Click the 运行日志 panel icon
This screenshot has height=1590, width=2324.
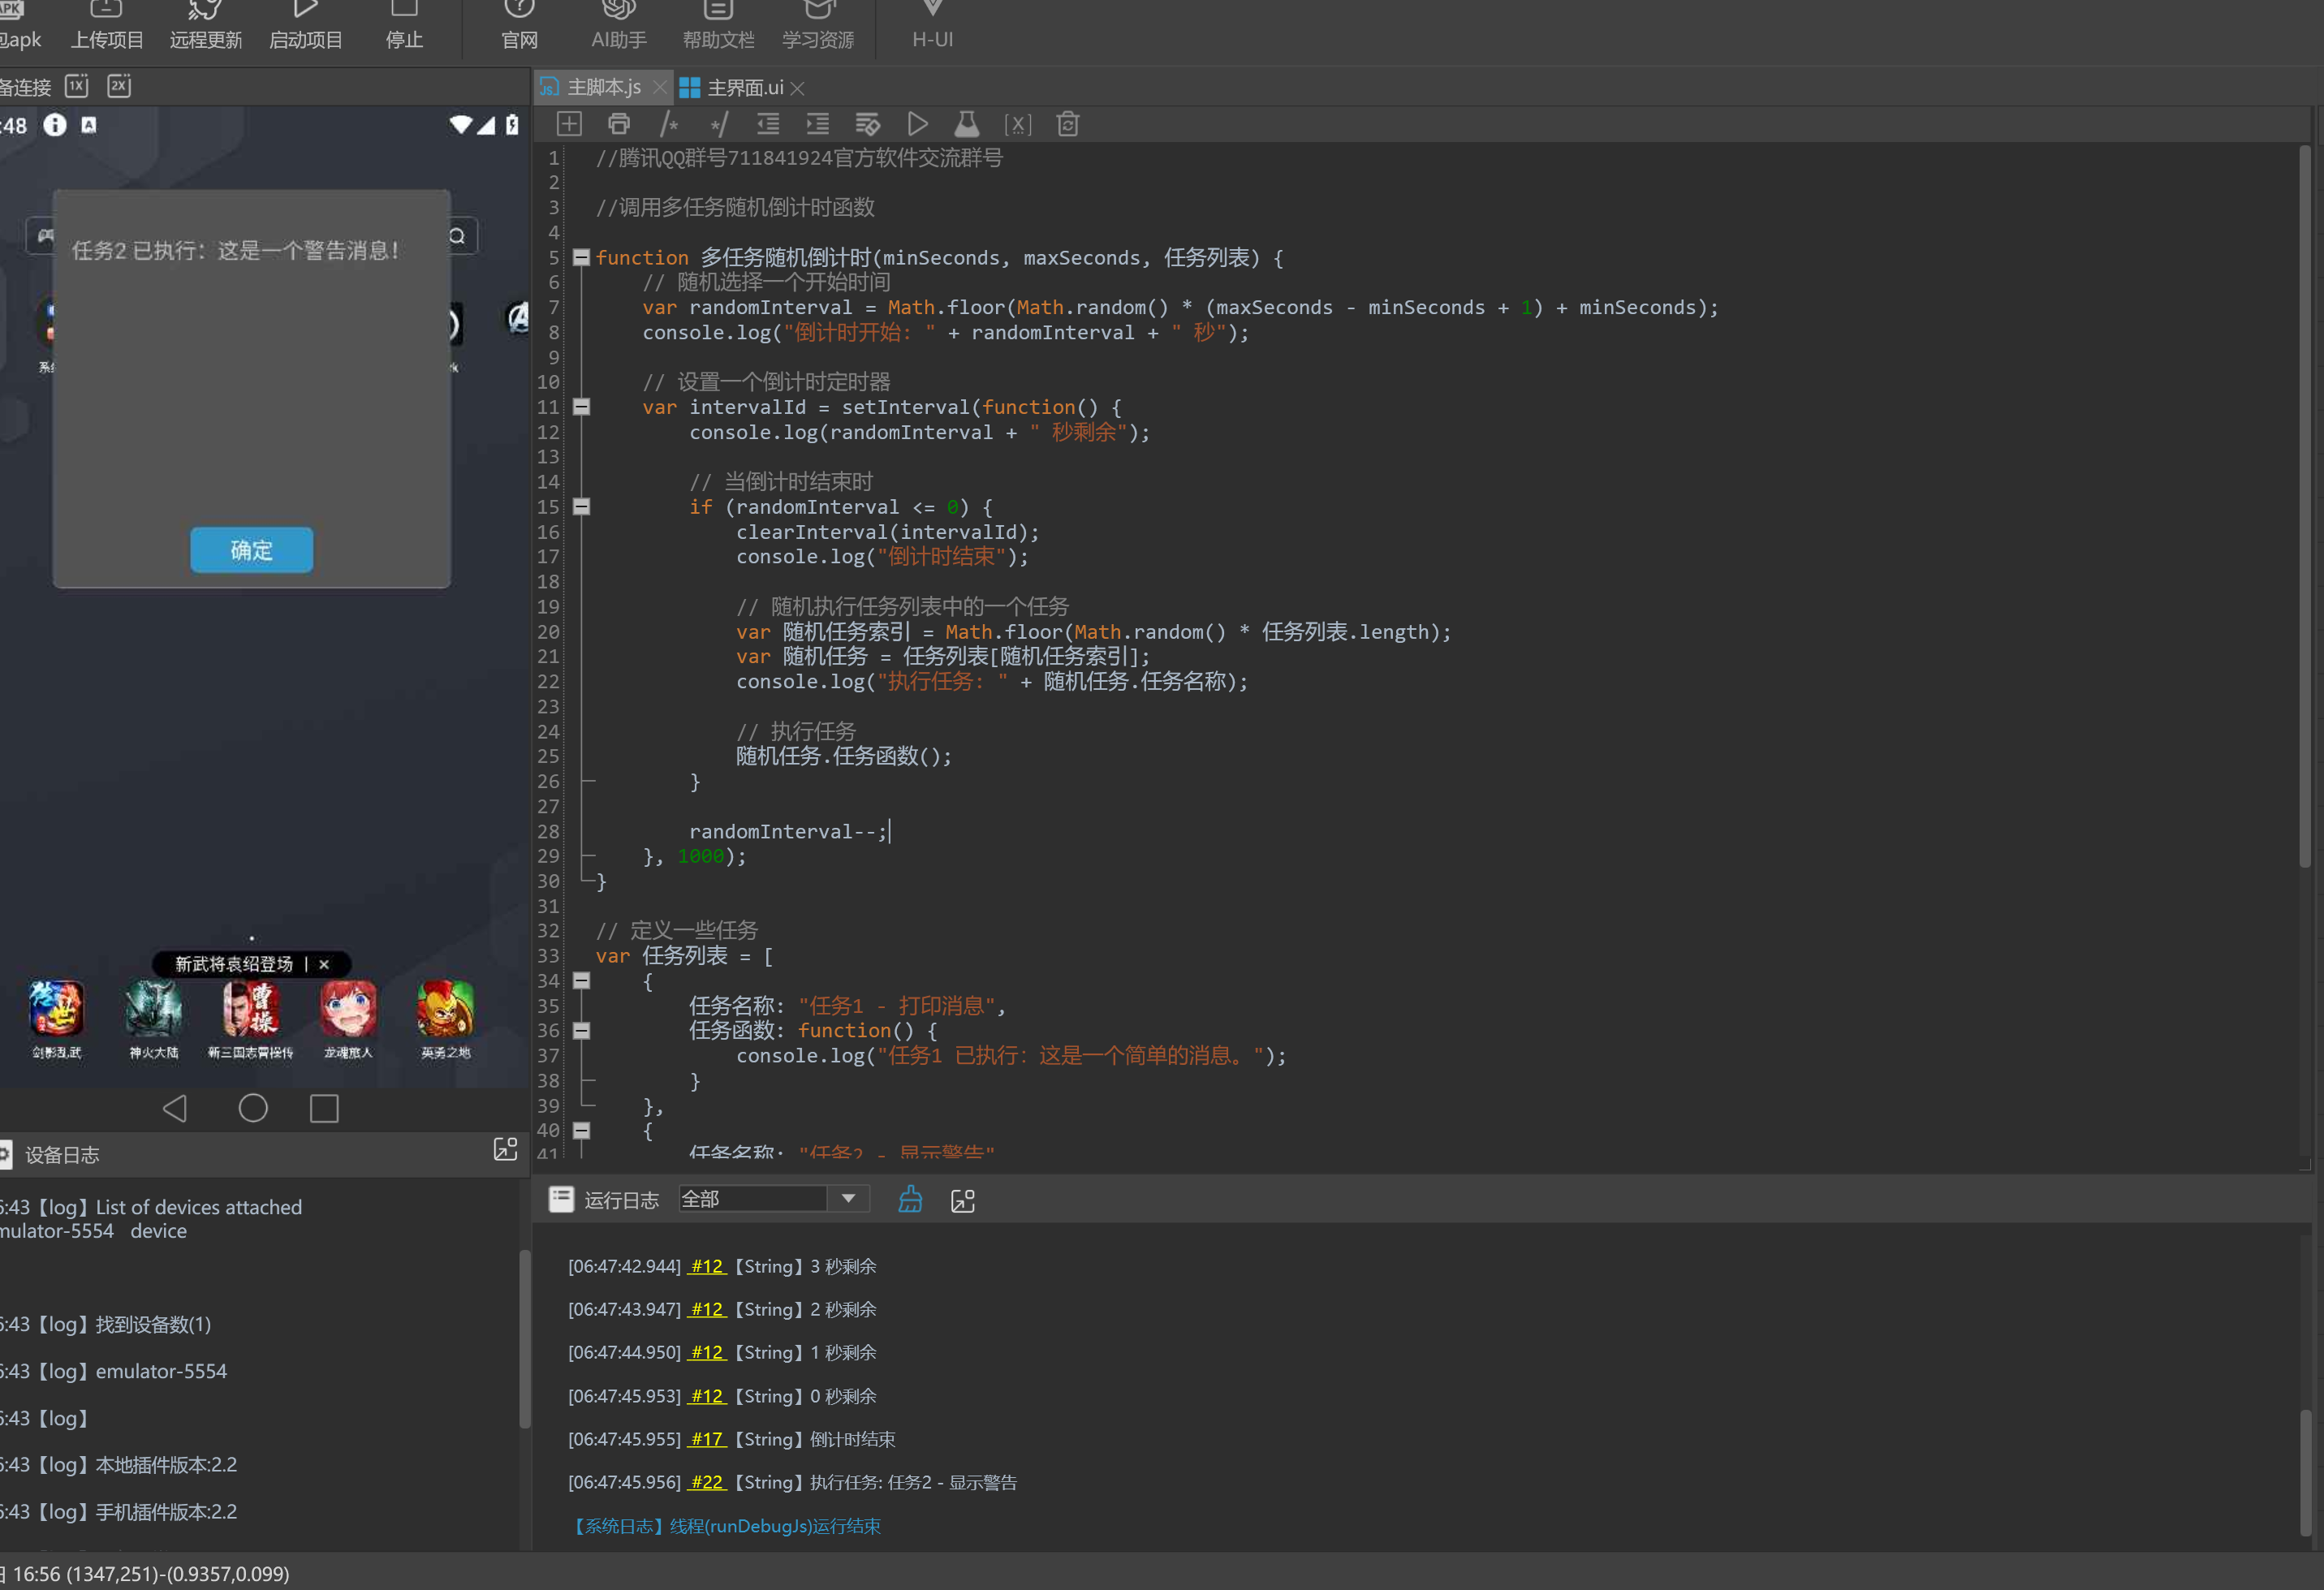561,1199
